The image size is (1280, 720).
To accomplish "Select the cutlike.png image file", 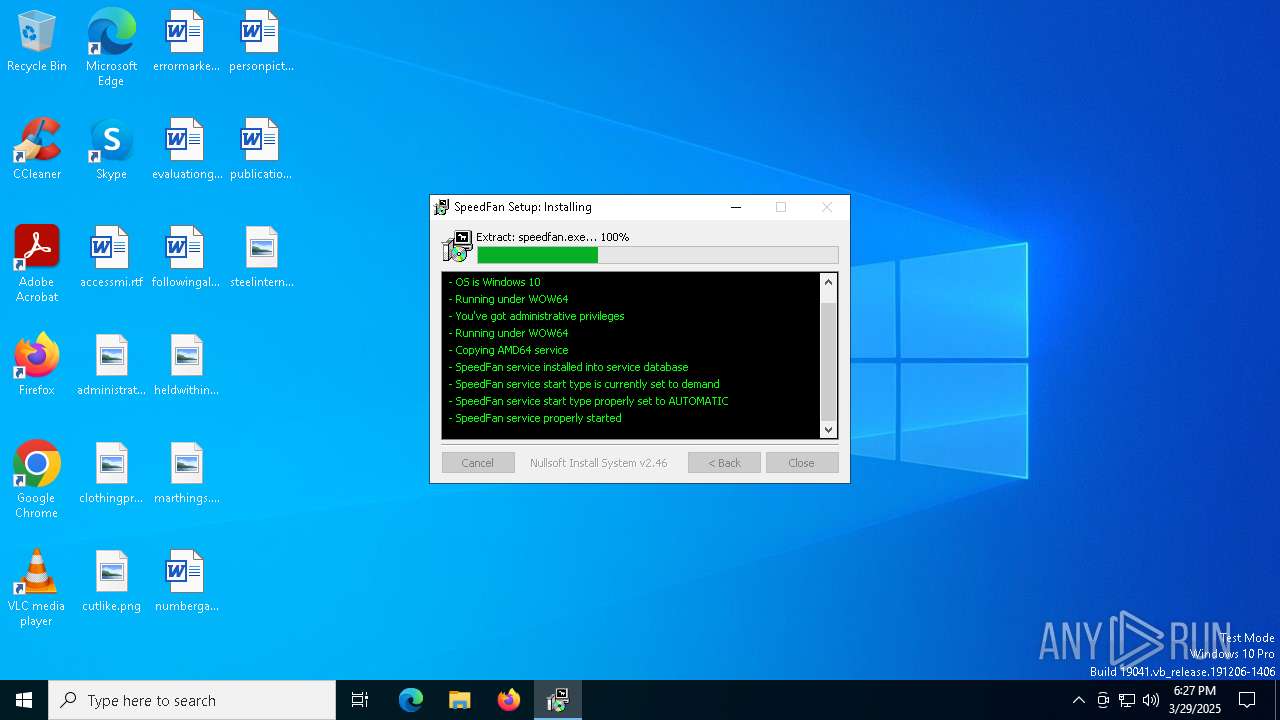I will [111, 581].
